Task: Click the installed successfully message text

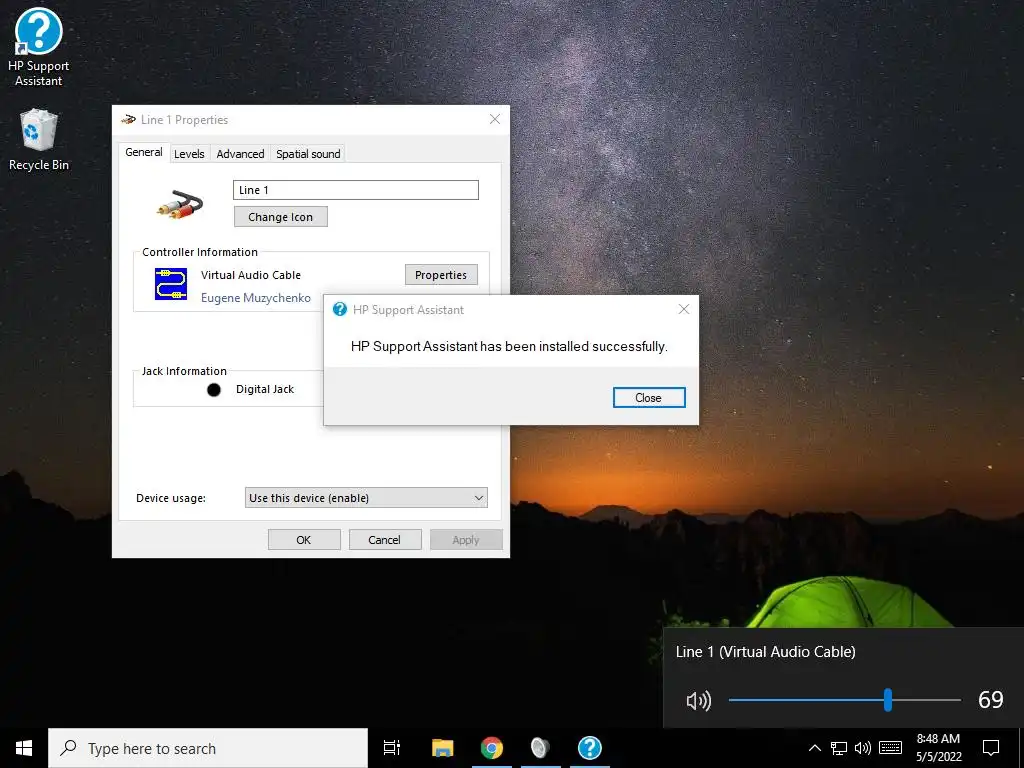Action: point(509,346)
